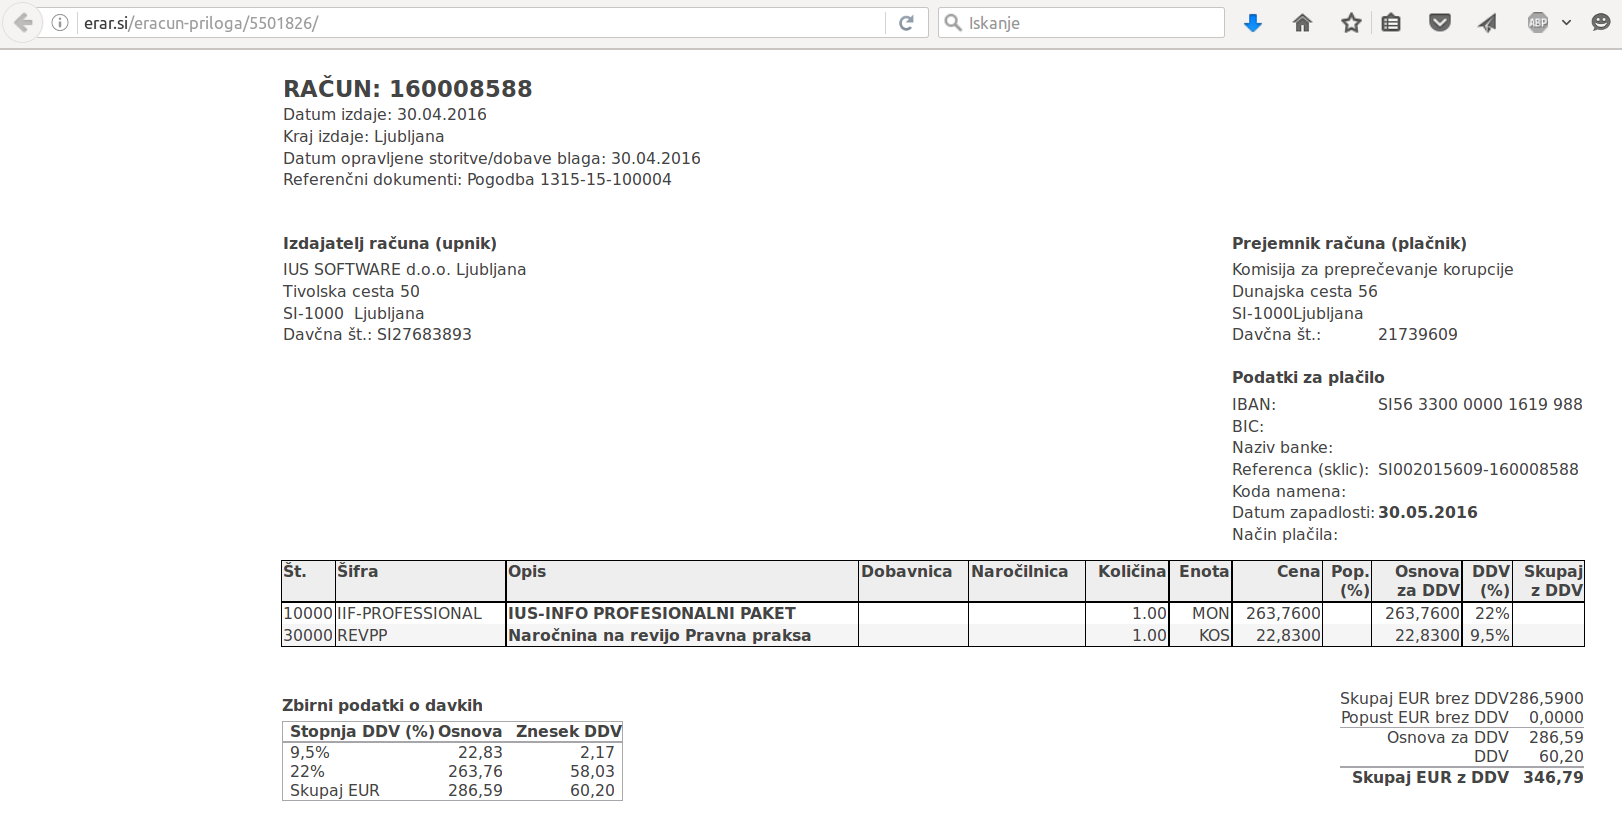
Task: Go back using the browser back arrow
Action: [22, 23]
